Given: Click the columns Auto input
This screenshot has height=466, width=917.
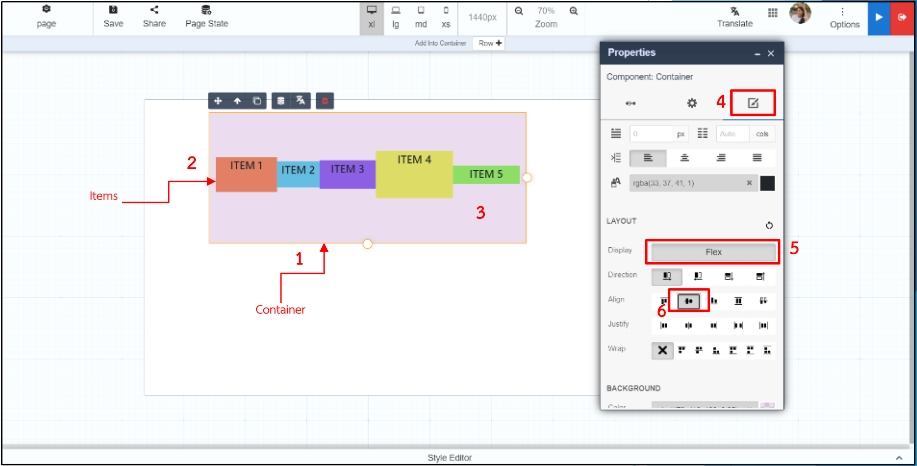Looking at the screenshot, I should (x=733, y=134).
